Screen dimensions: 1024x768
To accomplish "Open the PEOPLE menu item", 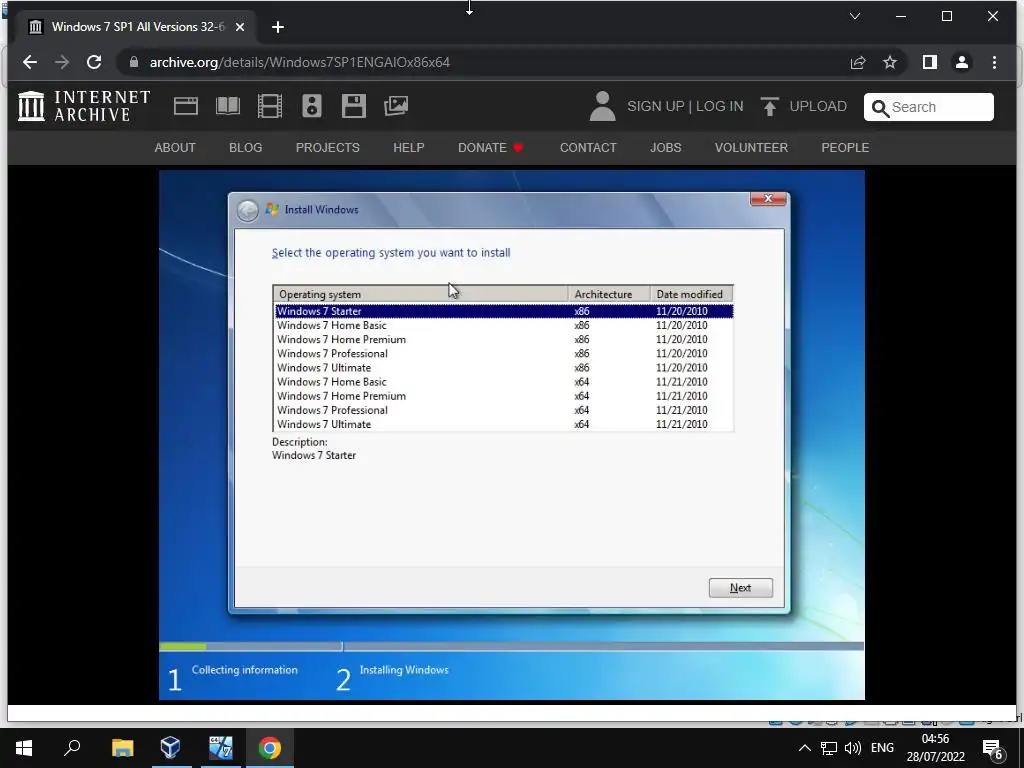I will [845, 148].
